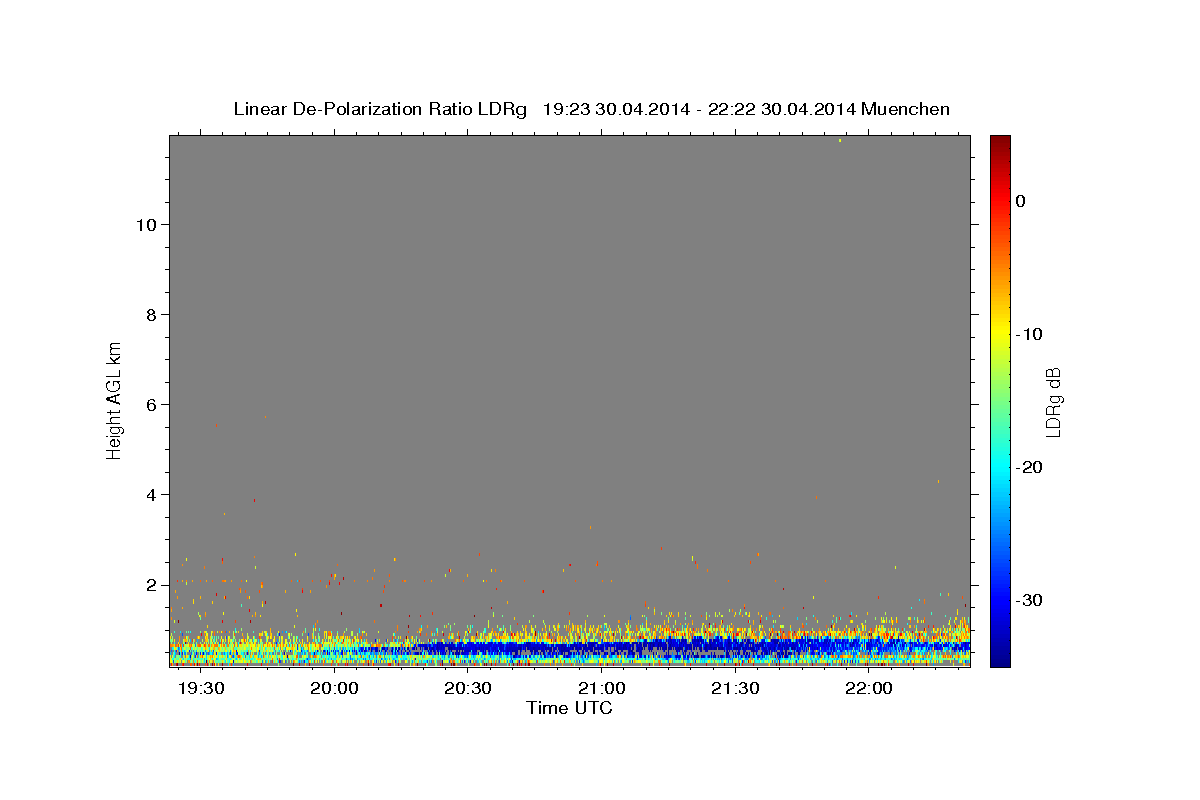
Task: Click the 20:30 time tick label
Action: click(x=468, y=689)
